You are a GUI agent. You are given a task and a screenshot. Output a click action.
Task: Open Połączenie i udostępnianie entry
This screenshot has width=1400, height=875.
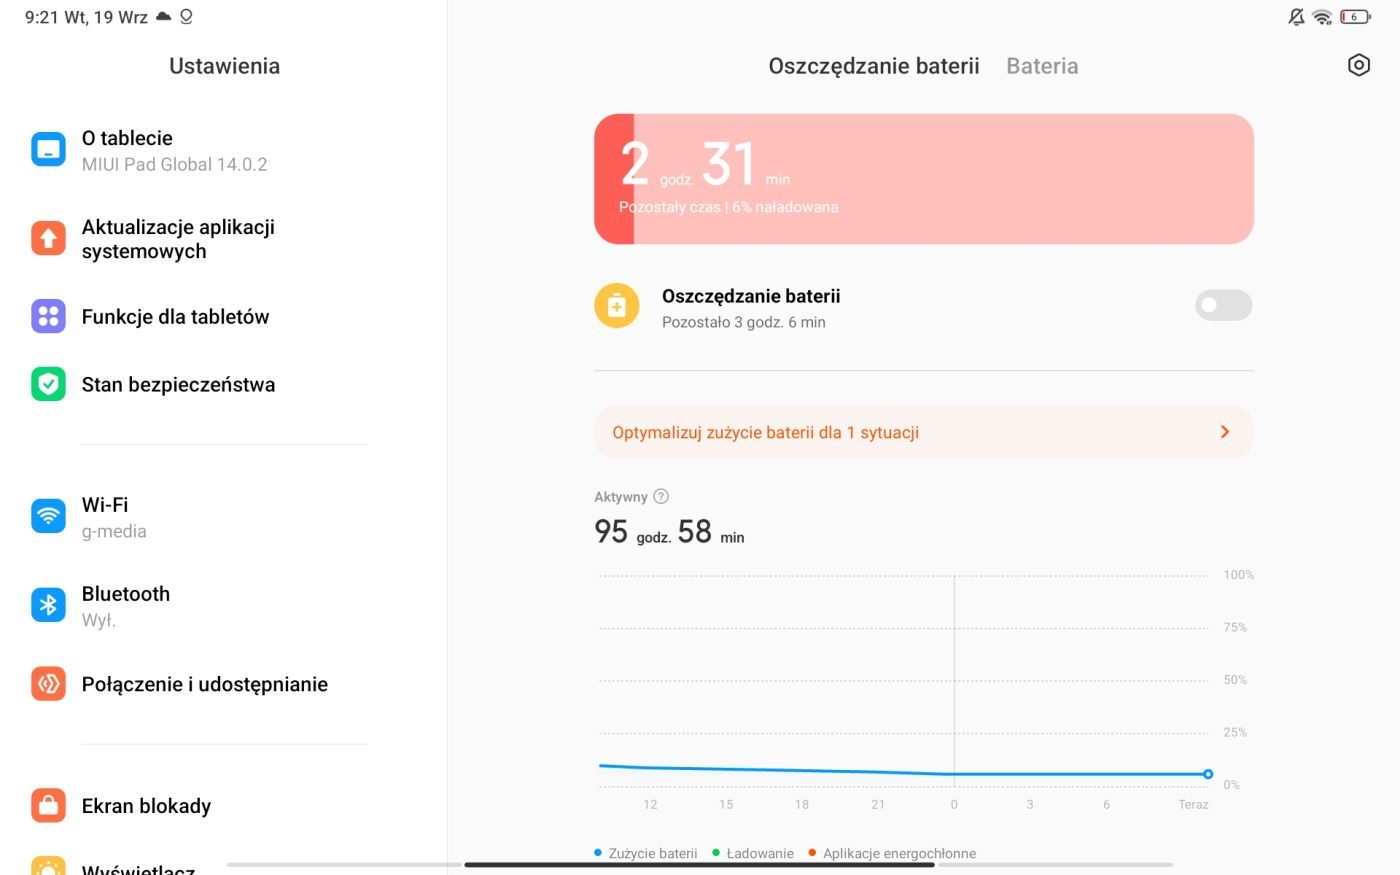click(x=224, y=684)
